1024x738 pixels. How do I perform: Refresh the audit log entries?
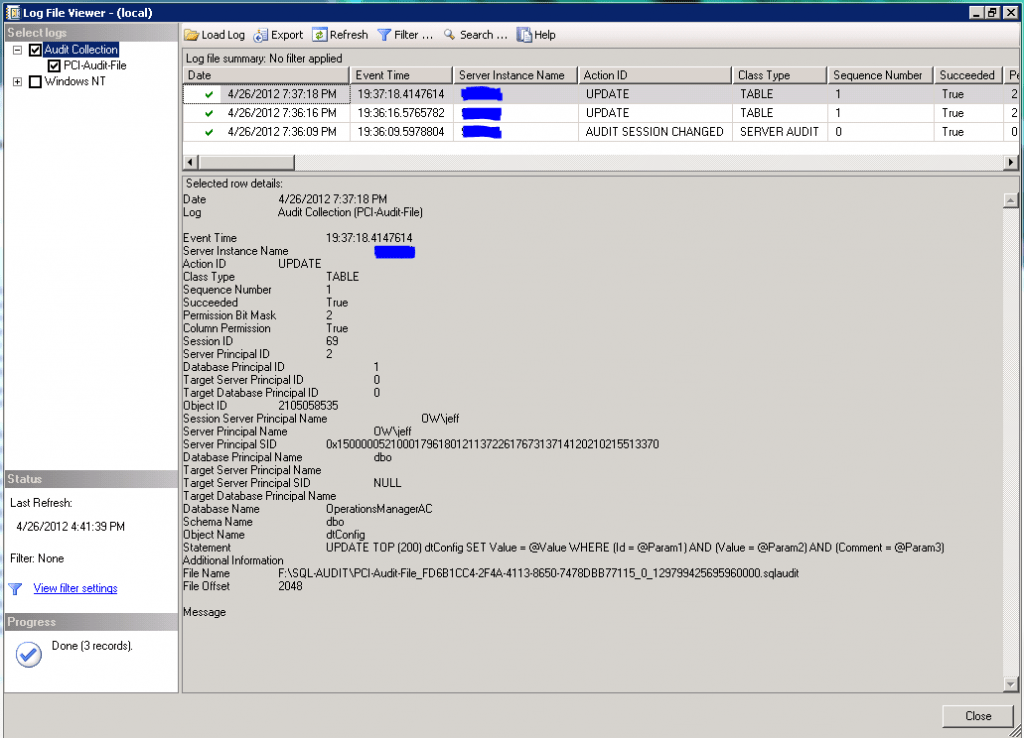click(318, 34)
